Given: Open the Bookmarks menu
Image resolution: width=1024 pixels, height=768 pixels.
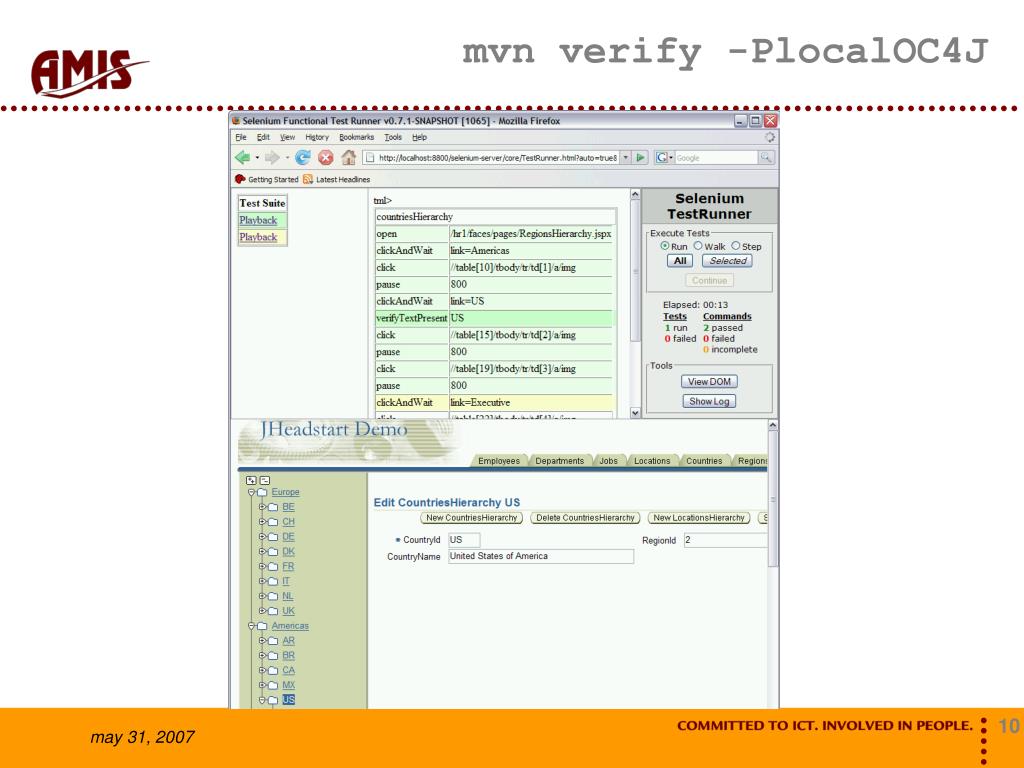Looking at the screenshot, I should coord(357,137).
